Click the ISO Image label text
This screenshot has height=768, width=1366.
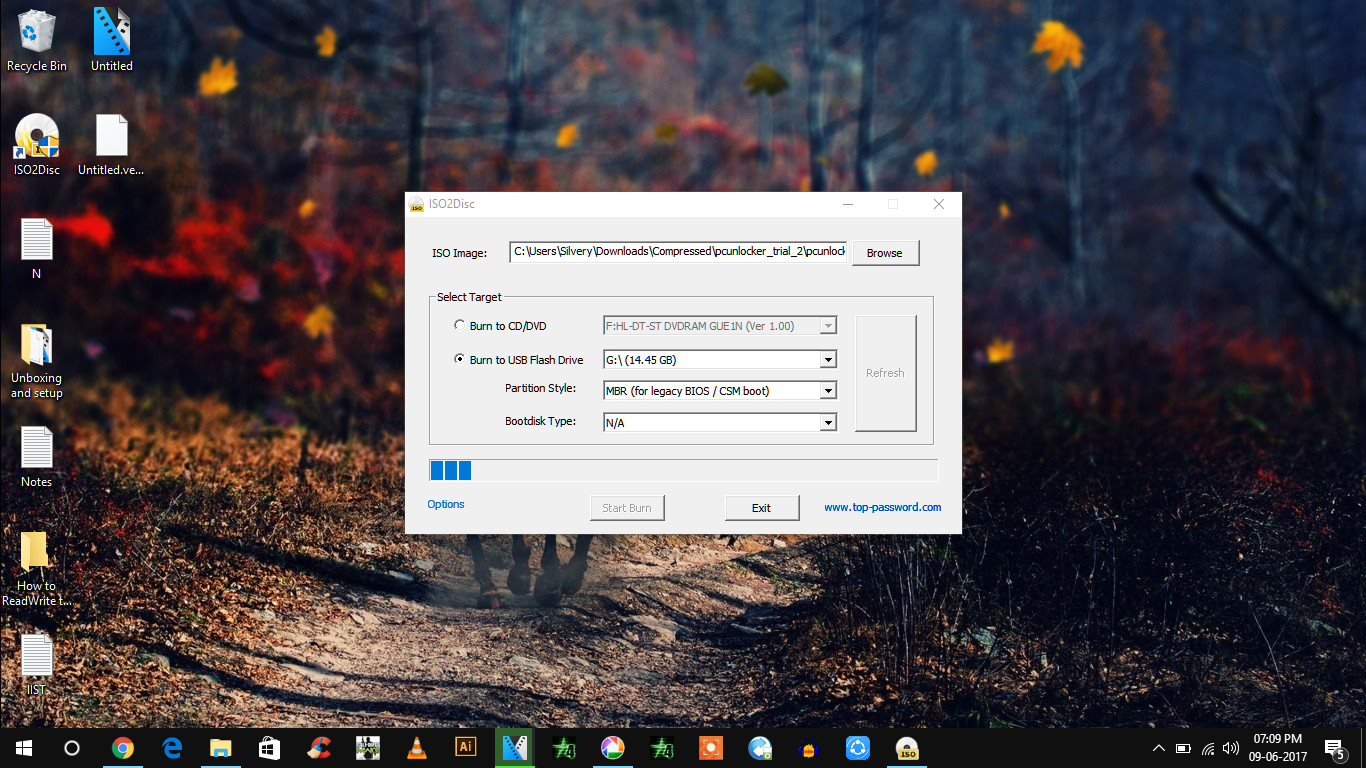[x=459, y=253]
